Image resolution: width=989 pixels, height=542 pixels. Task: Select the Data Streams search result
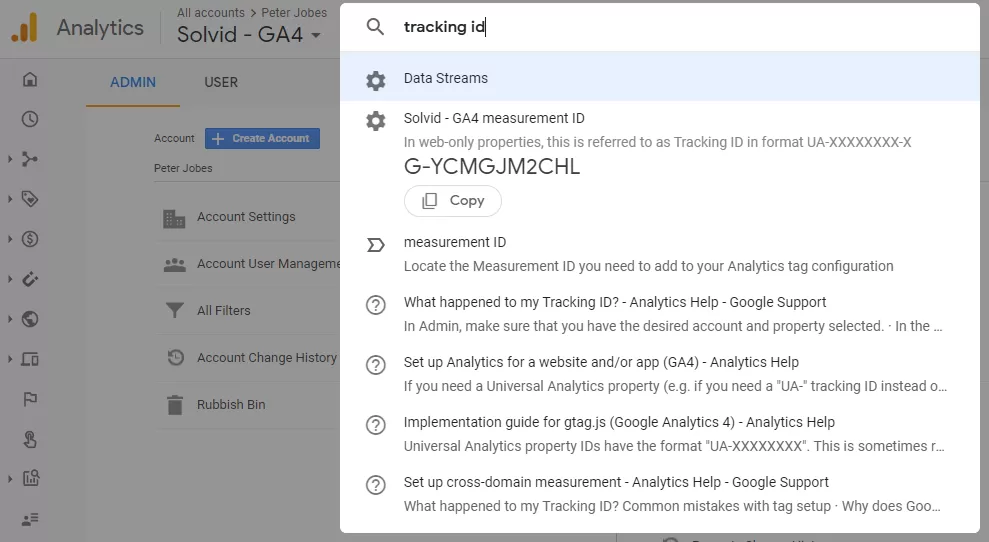tap(660, 76)
